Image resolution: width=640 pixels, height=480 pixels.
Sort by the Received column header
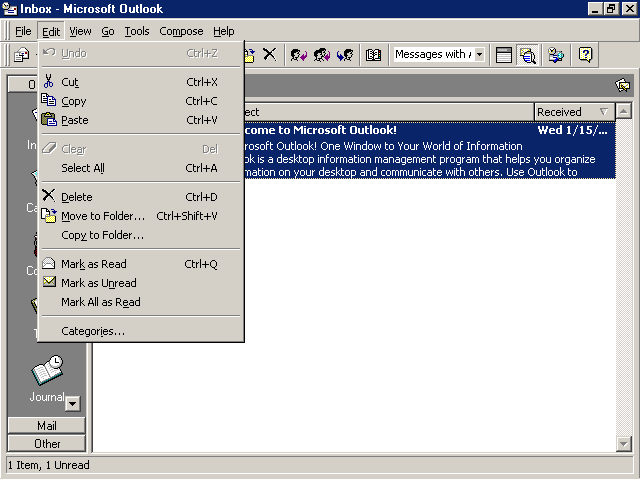click(x=574, y=112)
